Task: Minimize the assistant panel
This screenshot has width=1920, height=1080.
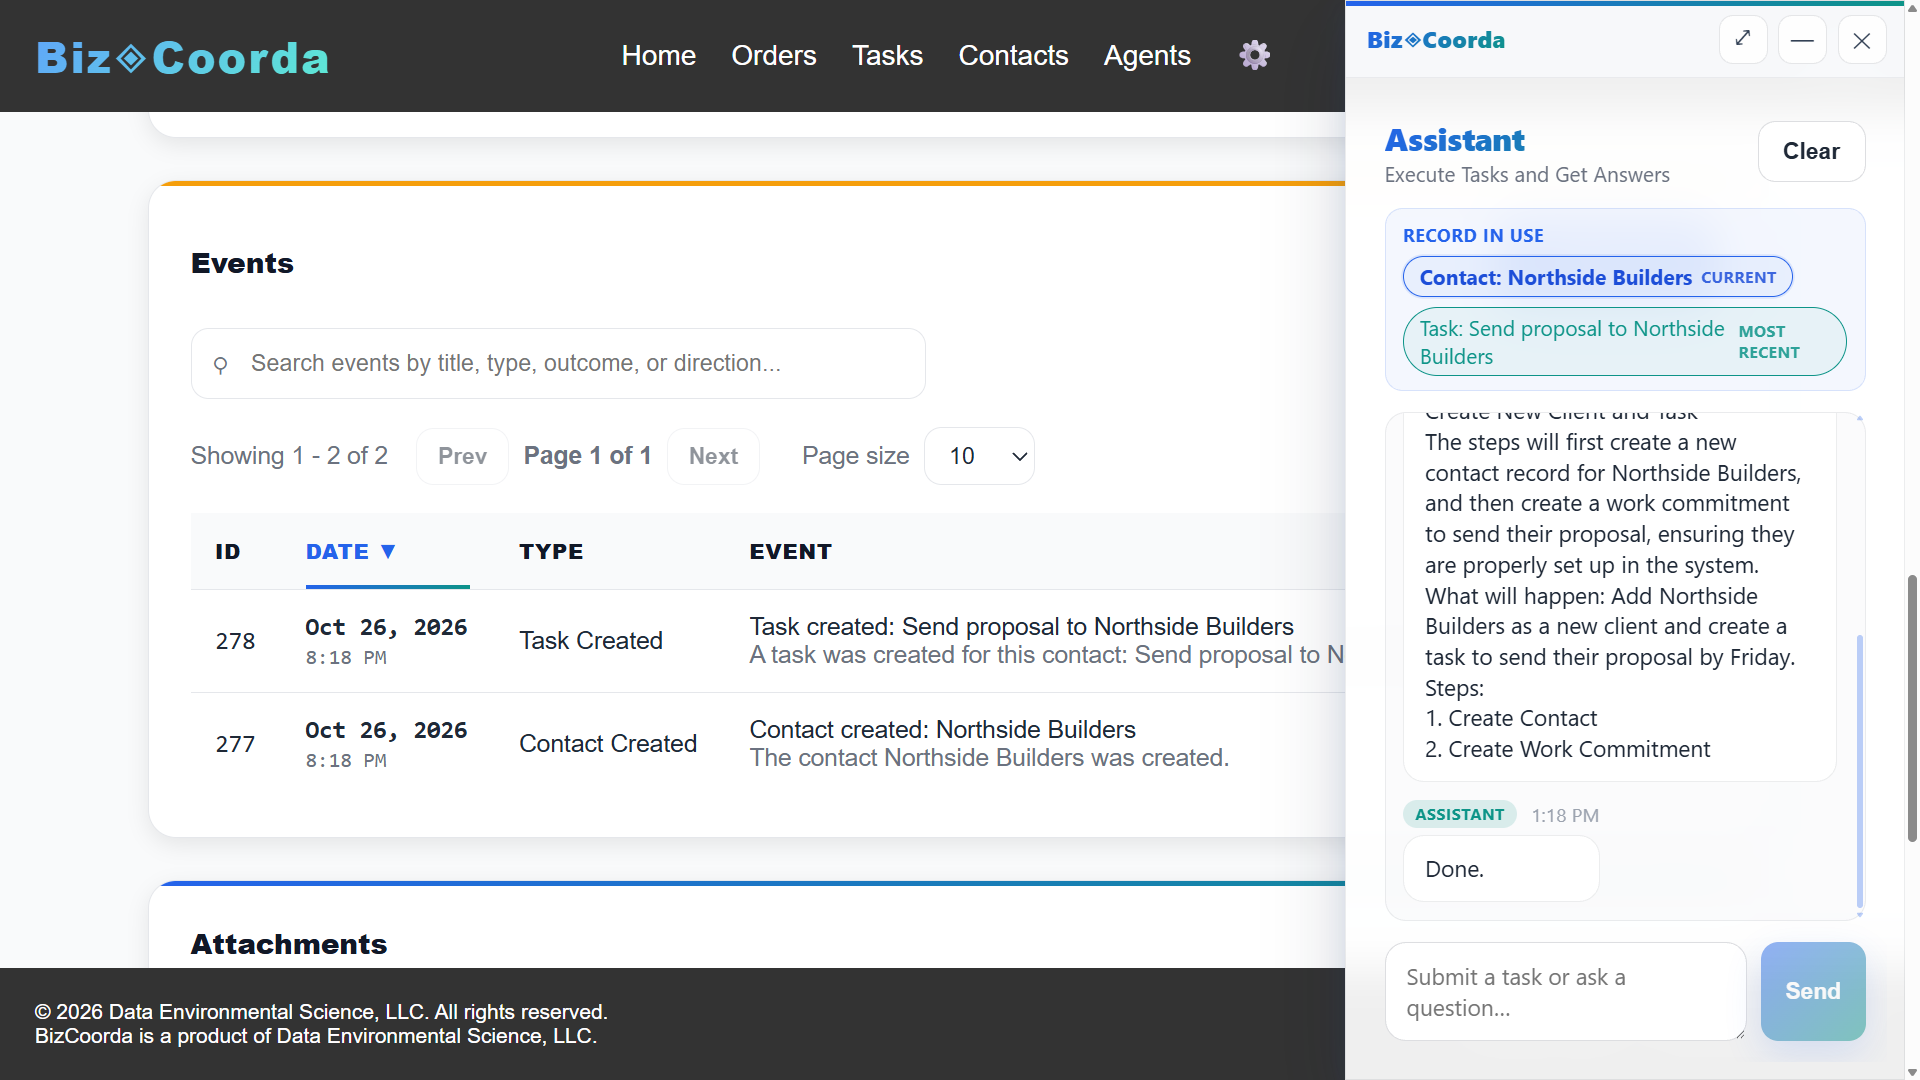Action: [x=1802, y=40]
